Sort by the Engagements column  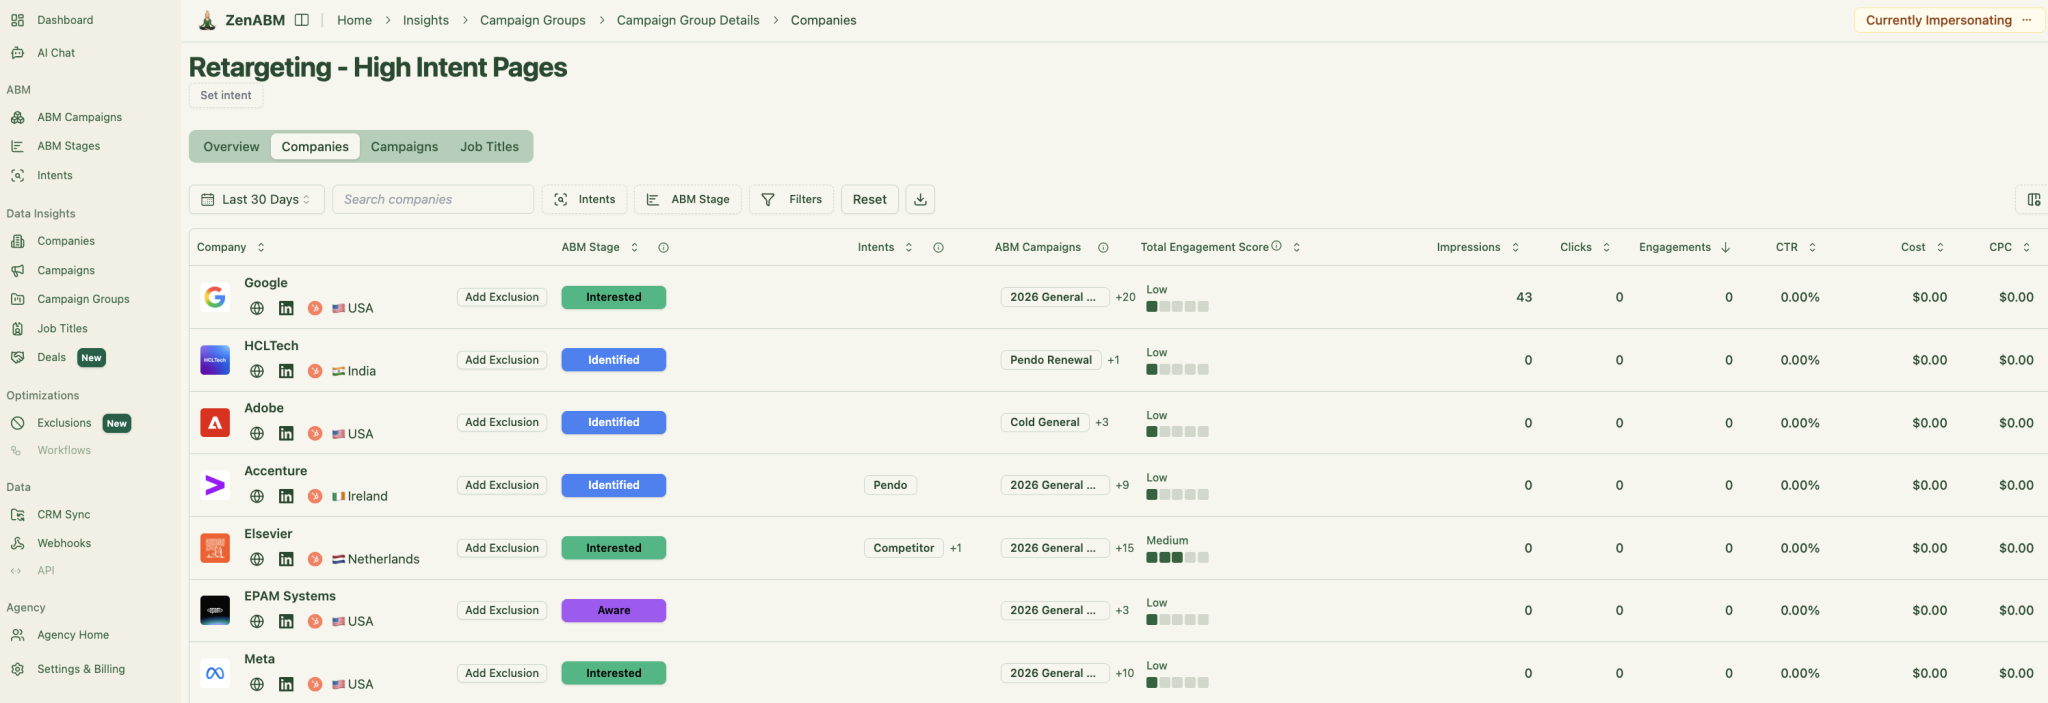point(1684,247)
